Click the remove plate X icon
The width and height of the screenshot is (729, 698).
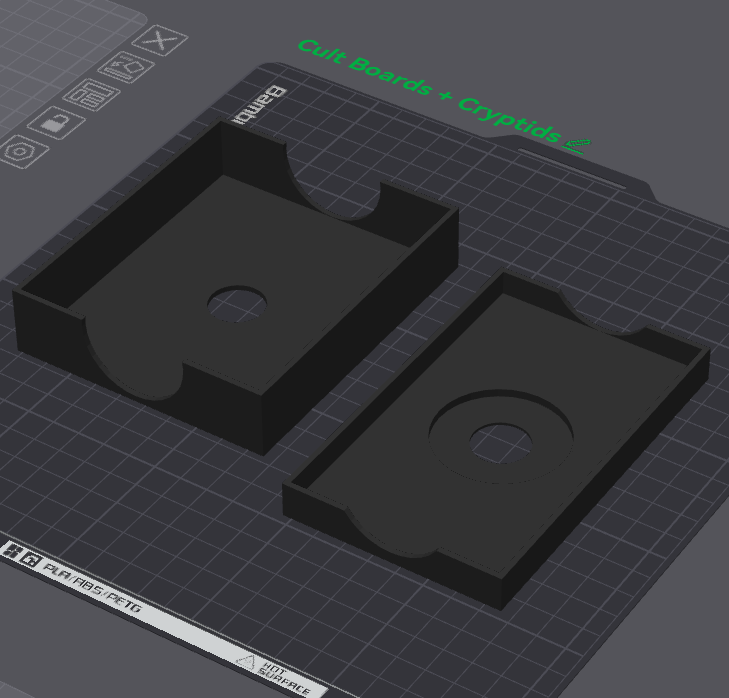159,41
